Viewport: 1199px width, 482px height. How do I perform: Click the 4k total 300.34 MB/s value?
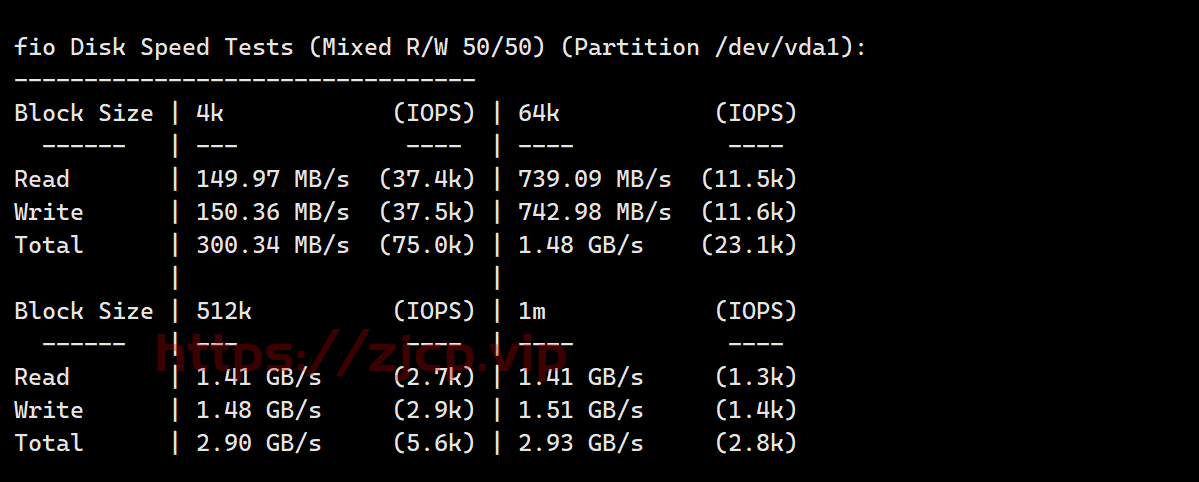tap(273, 246)
